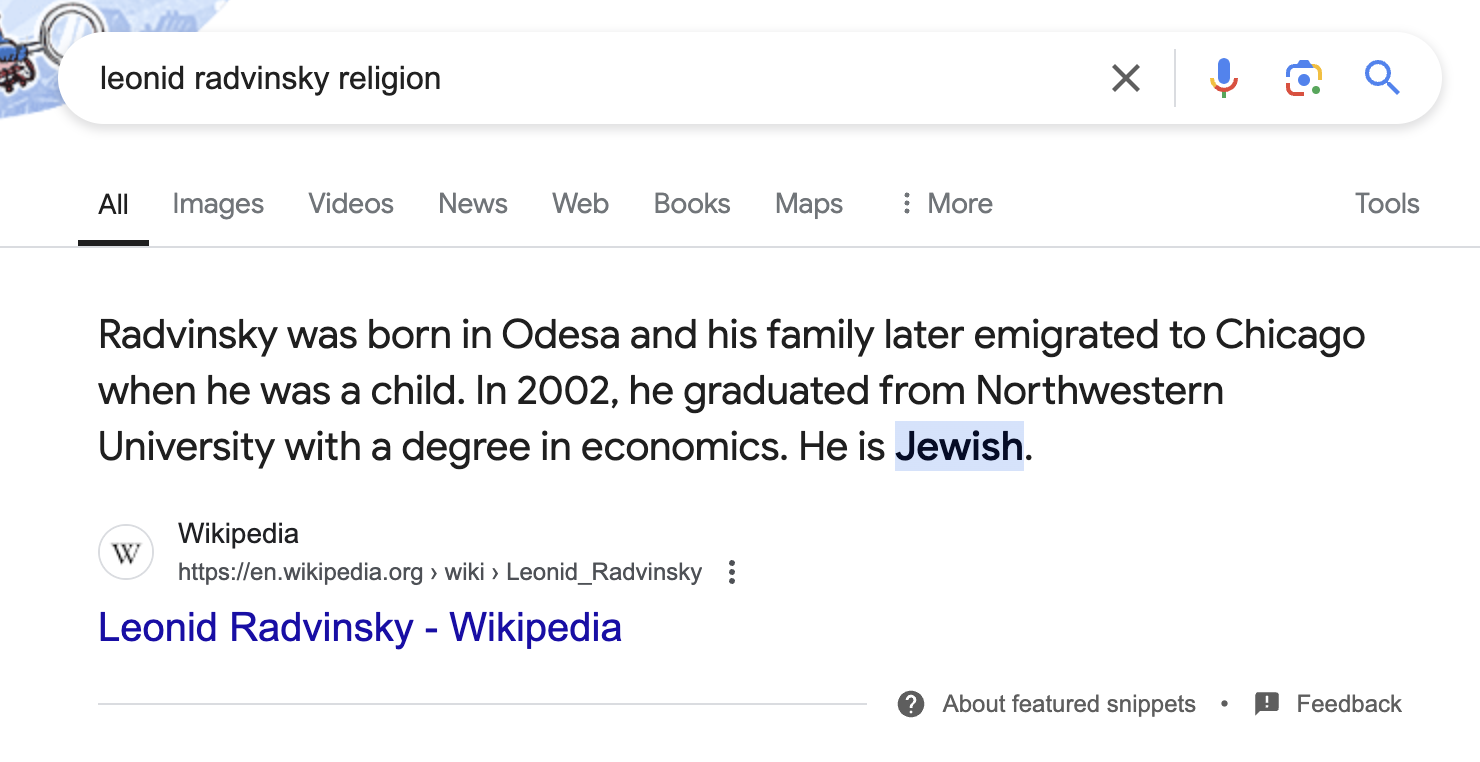Open the Tools options

(x=1387, y=204)
